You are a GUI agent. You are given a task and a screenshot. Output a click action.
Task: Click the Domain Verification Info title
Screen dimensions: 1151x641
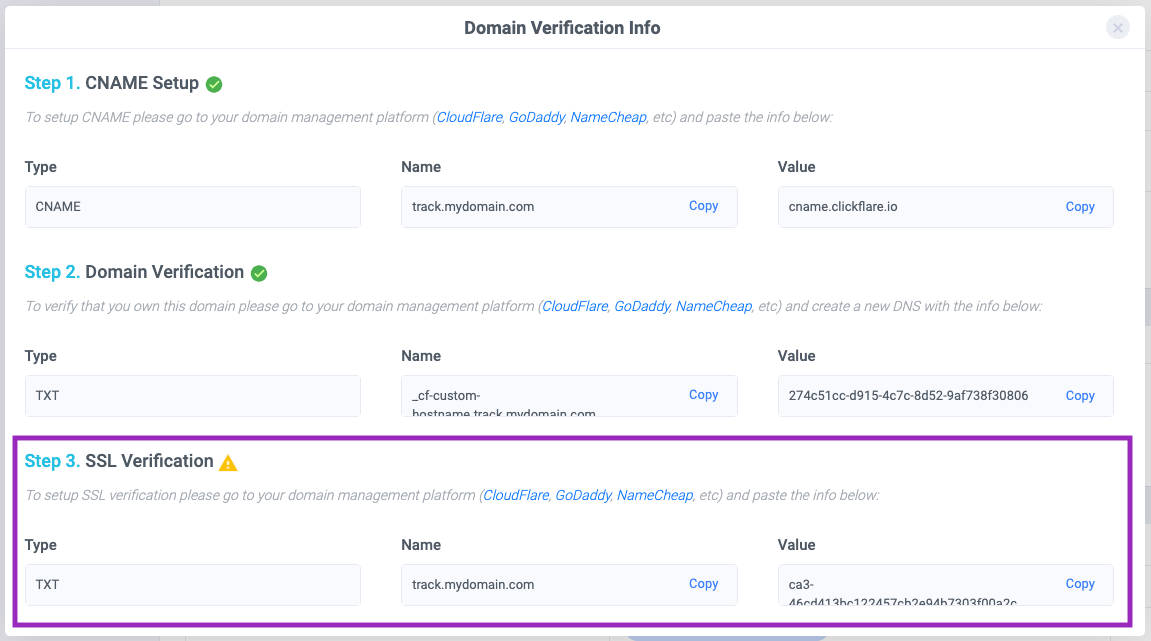pyautogui.click(x=562, y=28)
